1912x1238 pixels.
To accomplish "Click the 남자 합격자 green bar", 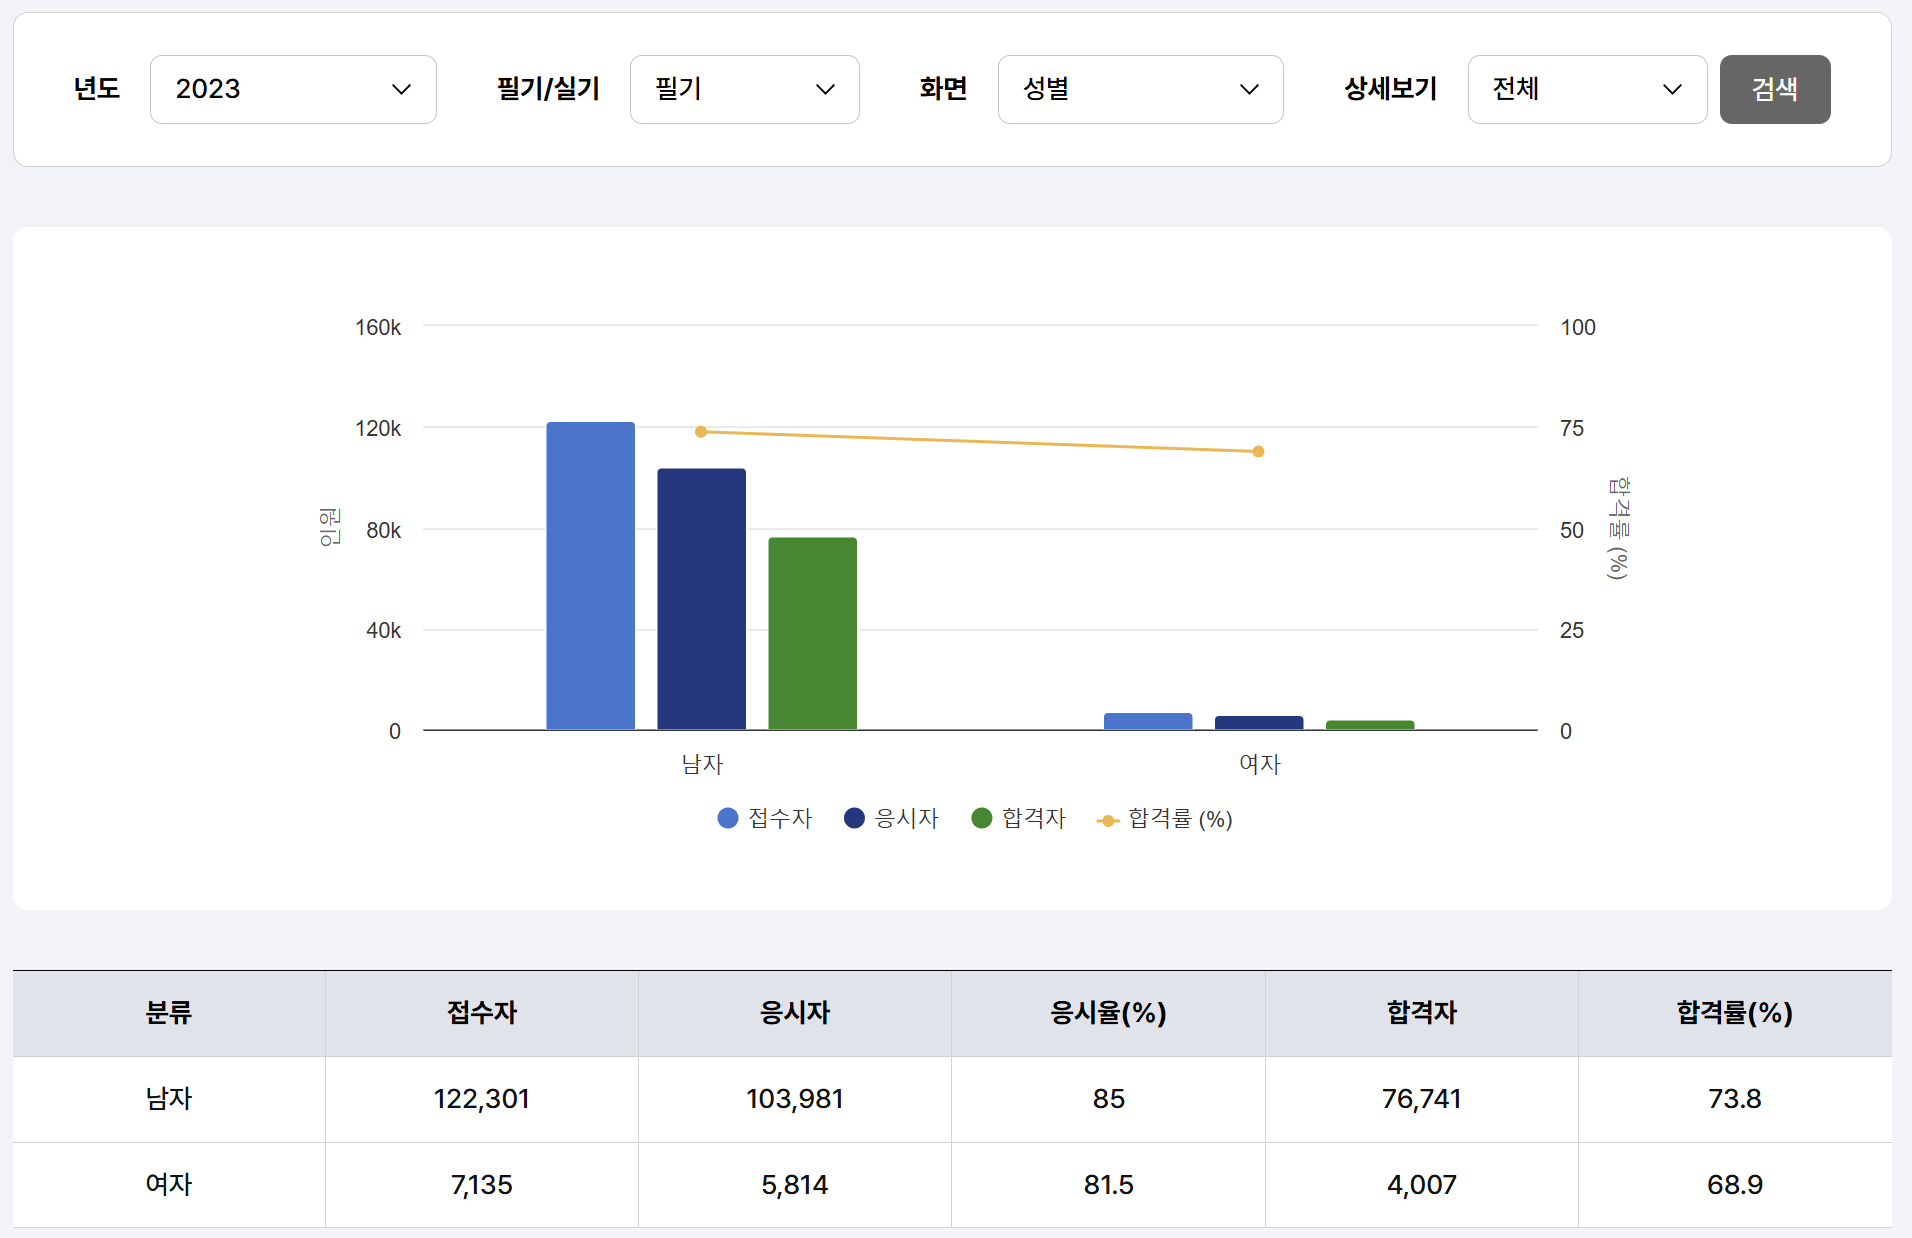I will tap(812, 634).
